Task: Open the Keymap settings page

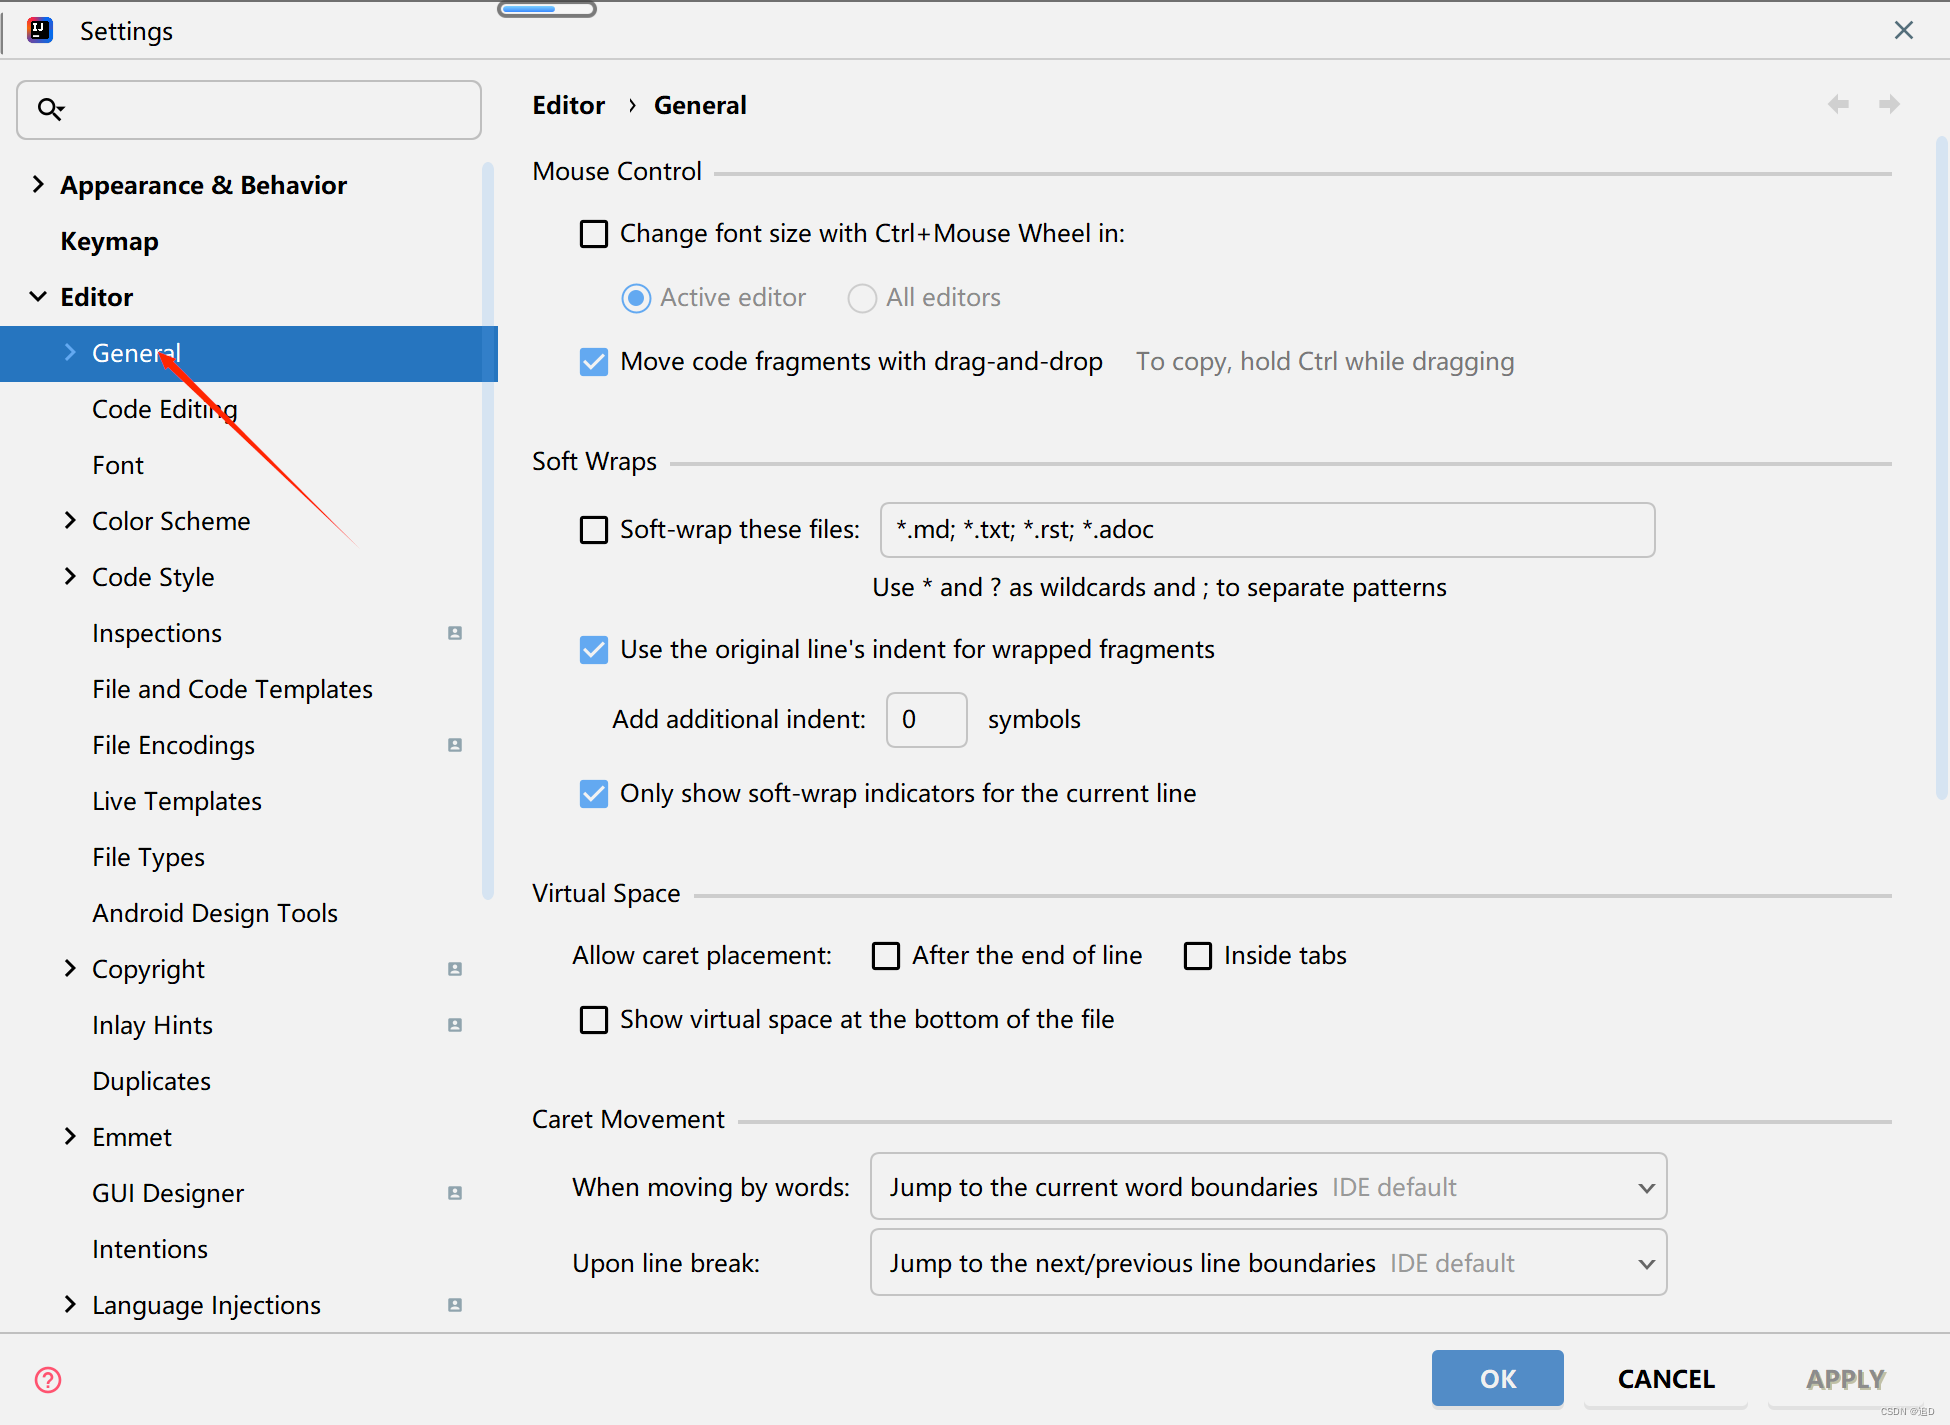Action: click(109, 241)
